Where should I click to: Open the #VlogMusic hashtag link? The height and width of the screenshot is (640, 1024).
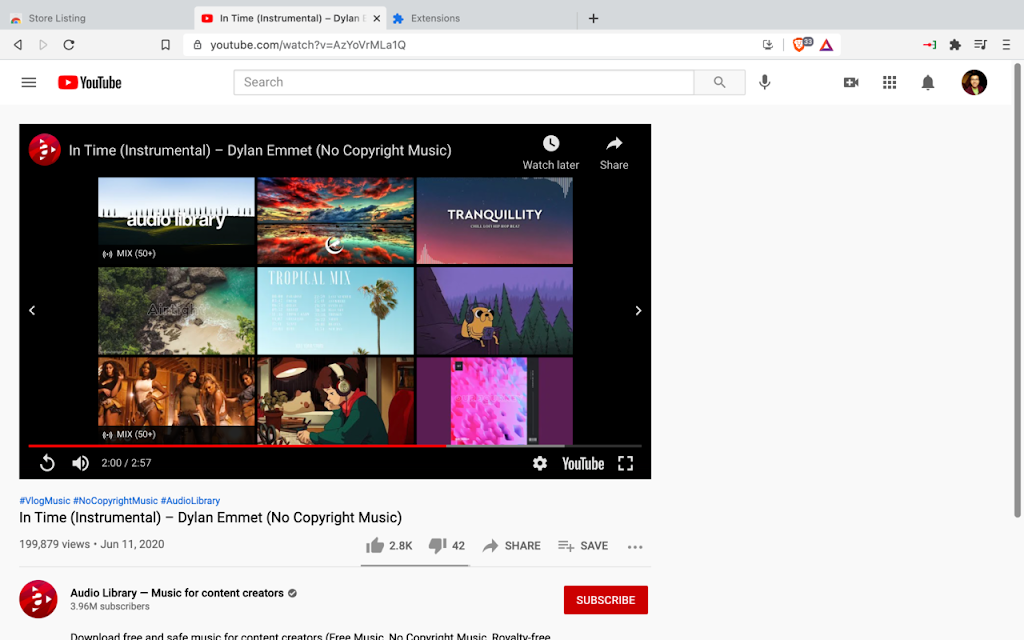(x=44, y=501)
